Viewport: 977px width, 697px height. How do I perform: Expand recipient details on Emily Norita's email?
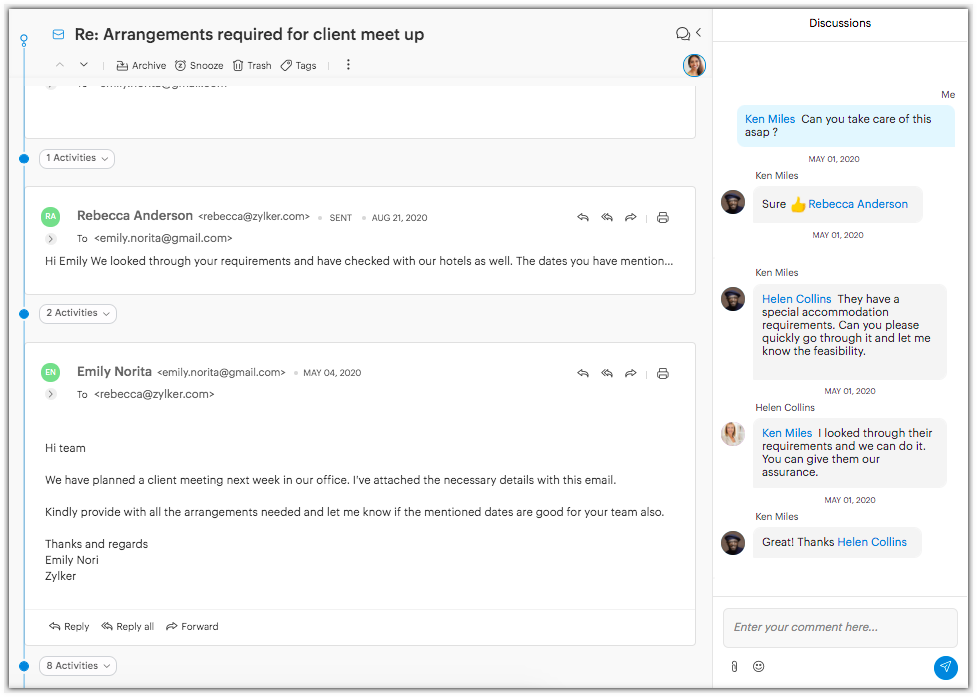point(51,394)
